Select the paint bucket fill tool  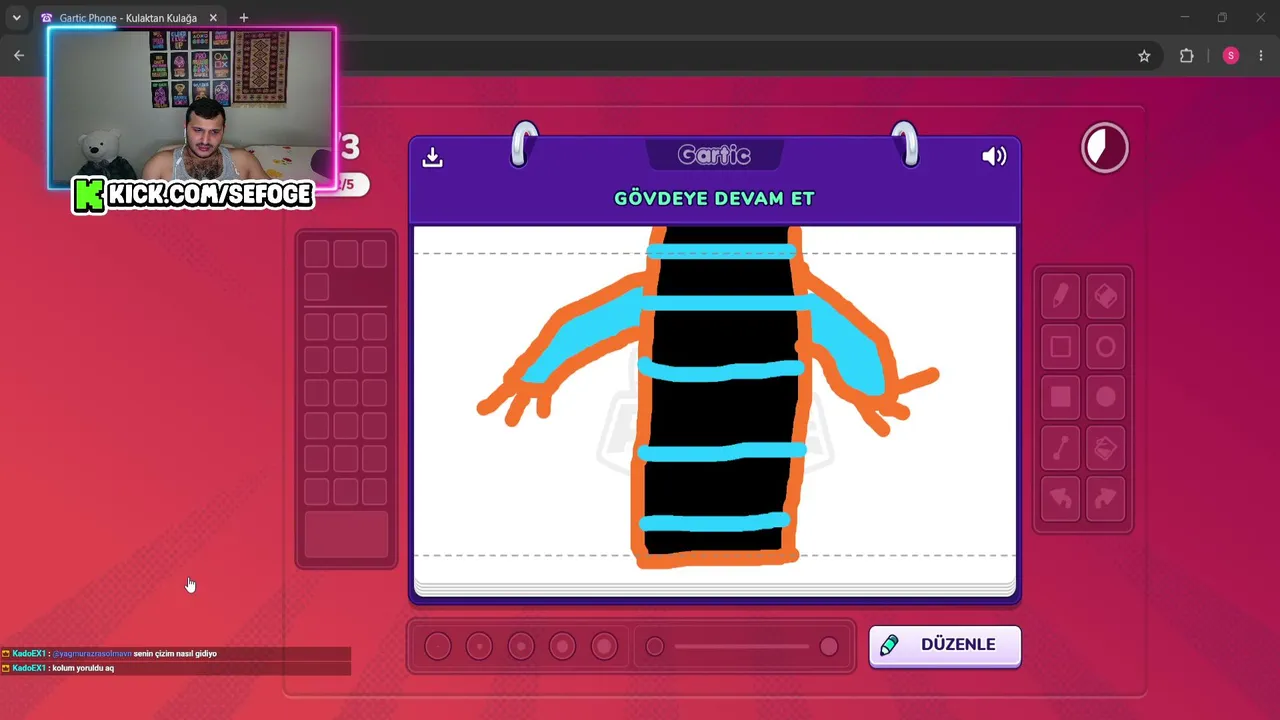point(1105,448)
